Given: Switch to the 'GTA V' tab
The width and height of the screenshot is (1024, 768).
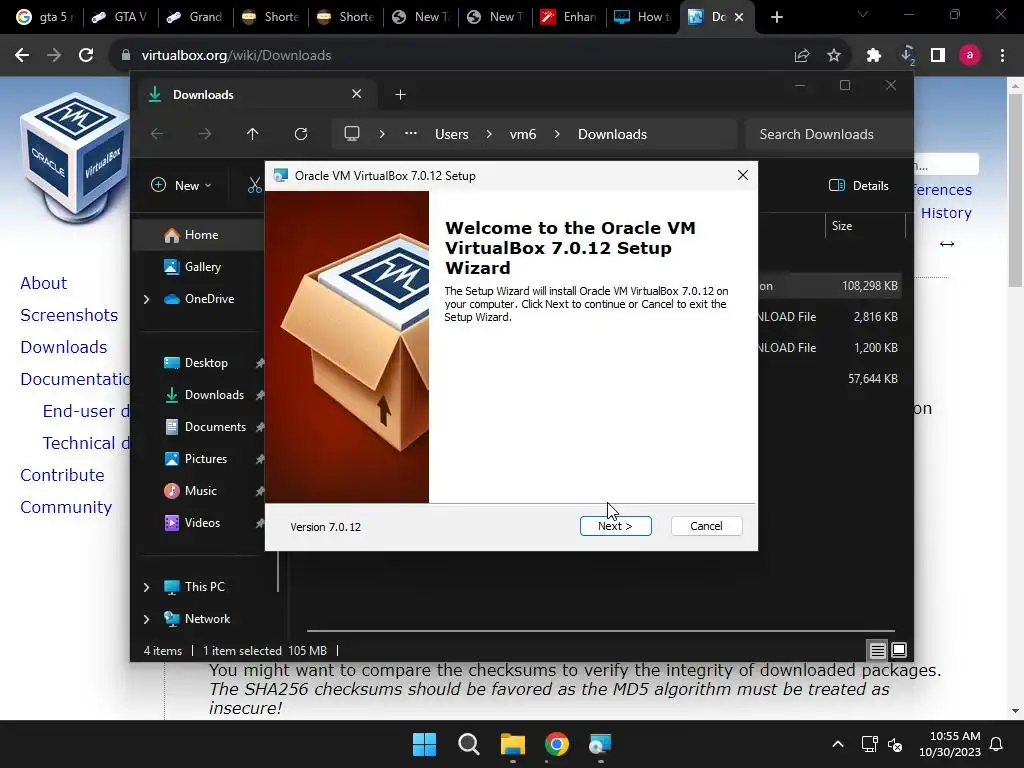Looking at the screenshot, I should tap(120, 17).
